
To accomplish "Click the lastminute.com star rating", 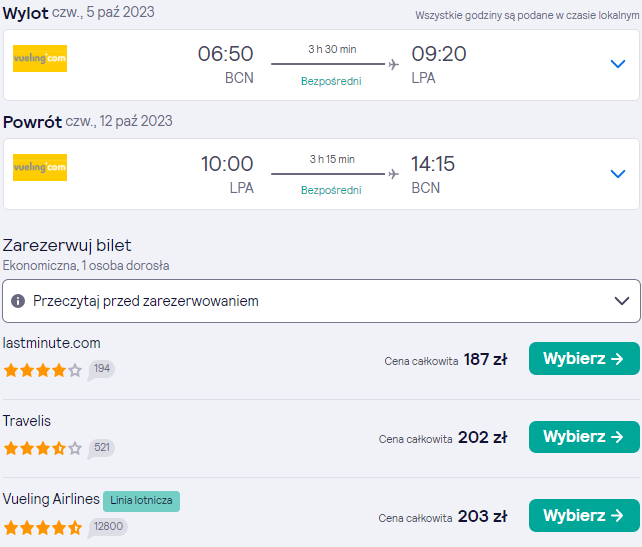I will [x=43, y=371].
